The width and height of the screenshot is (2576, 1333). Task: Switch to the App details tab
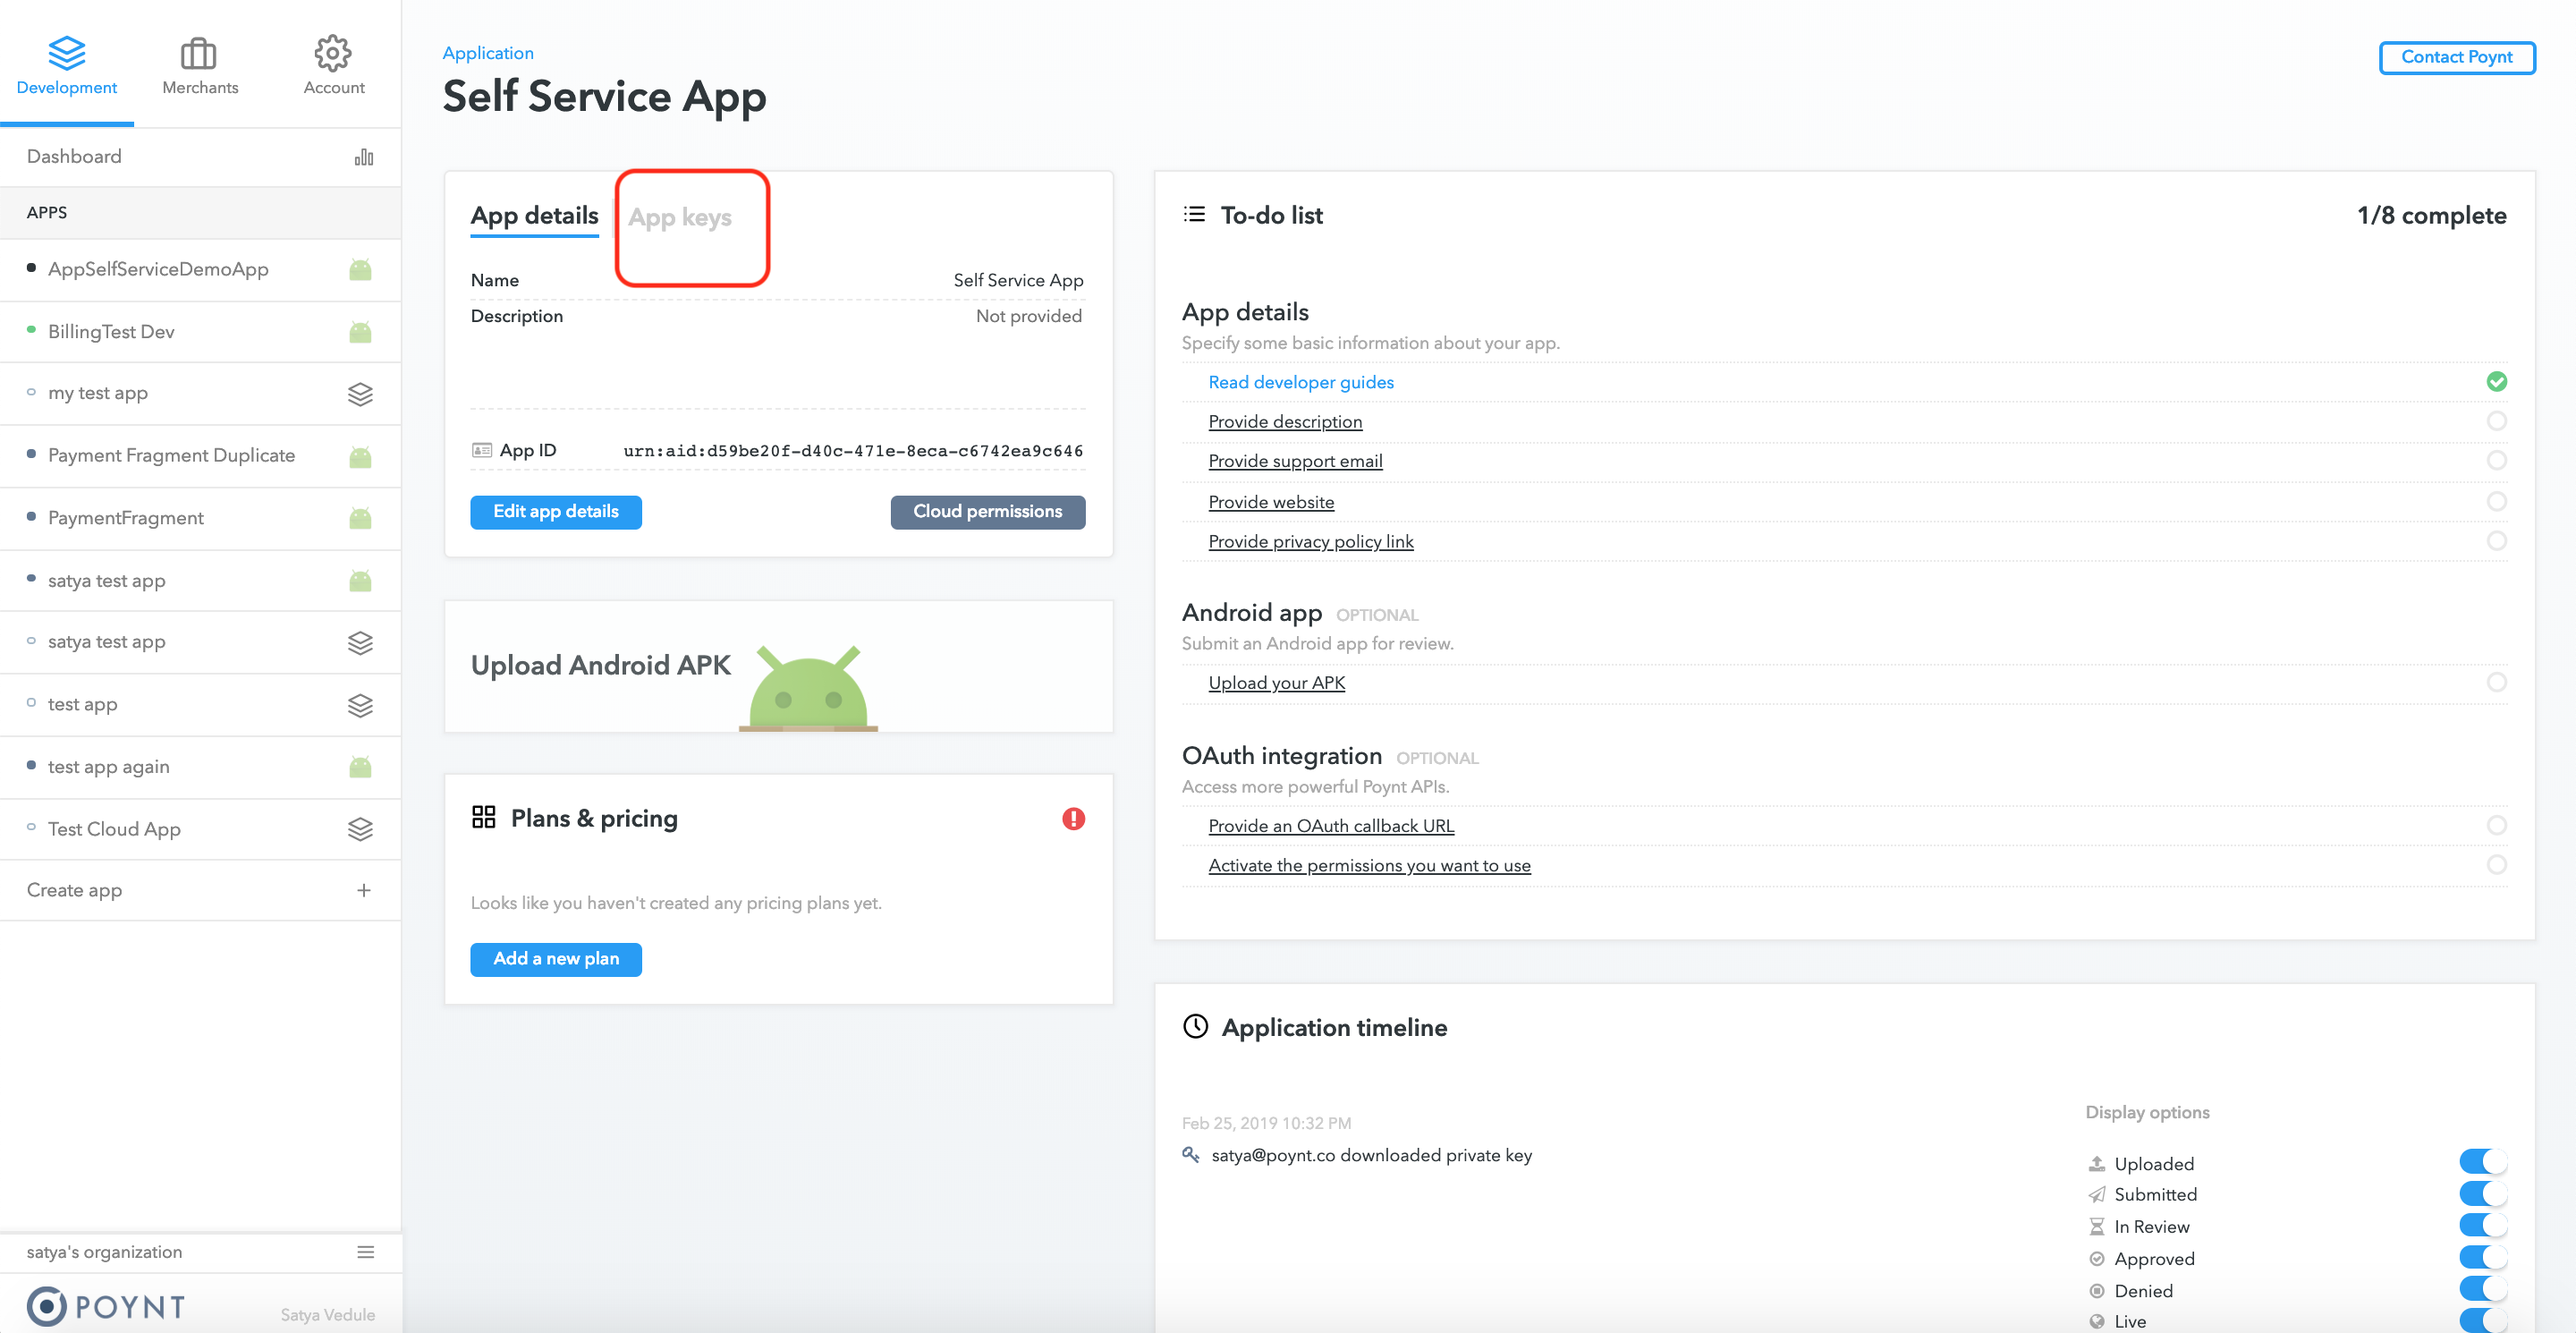pyautogui.click(x=534, y=216)
